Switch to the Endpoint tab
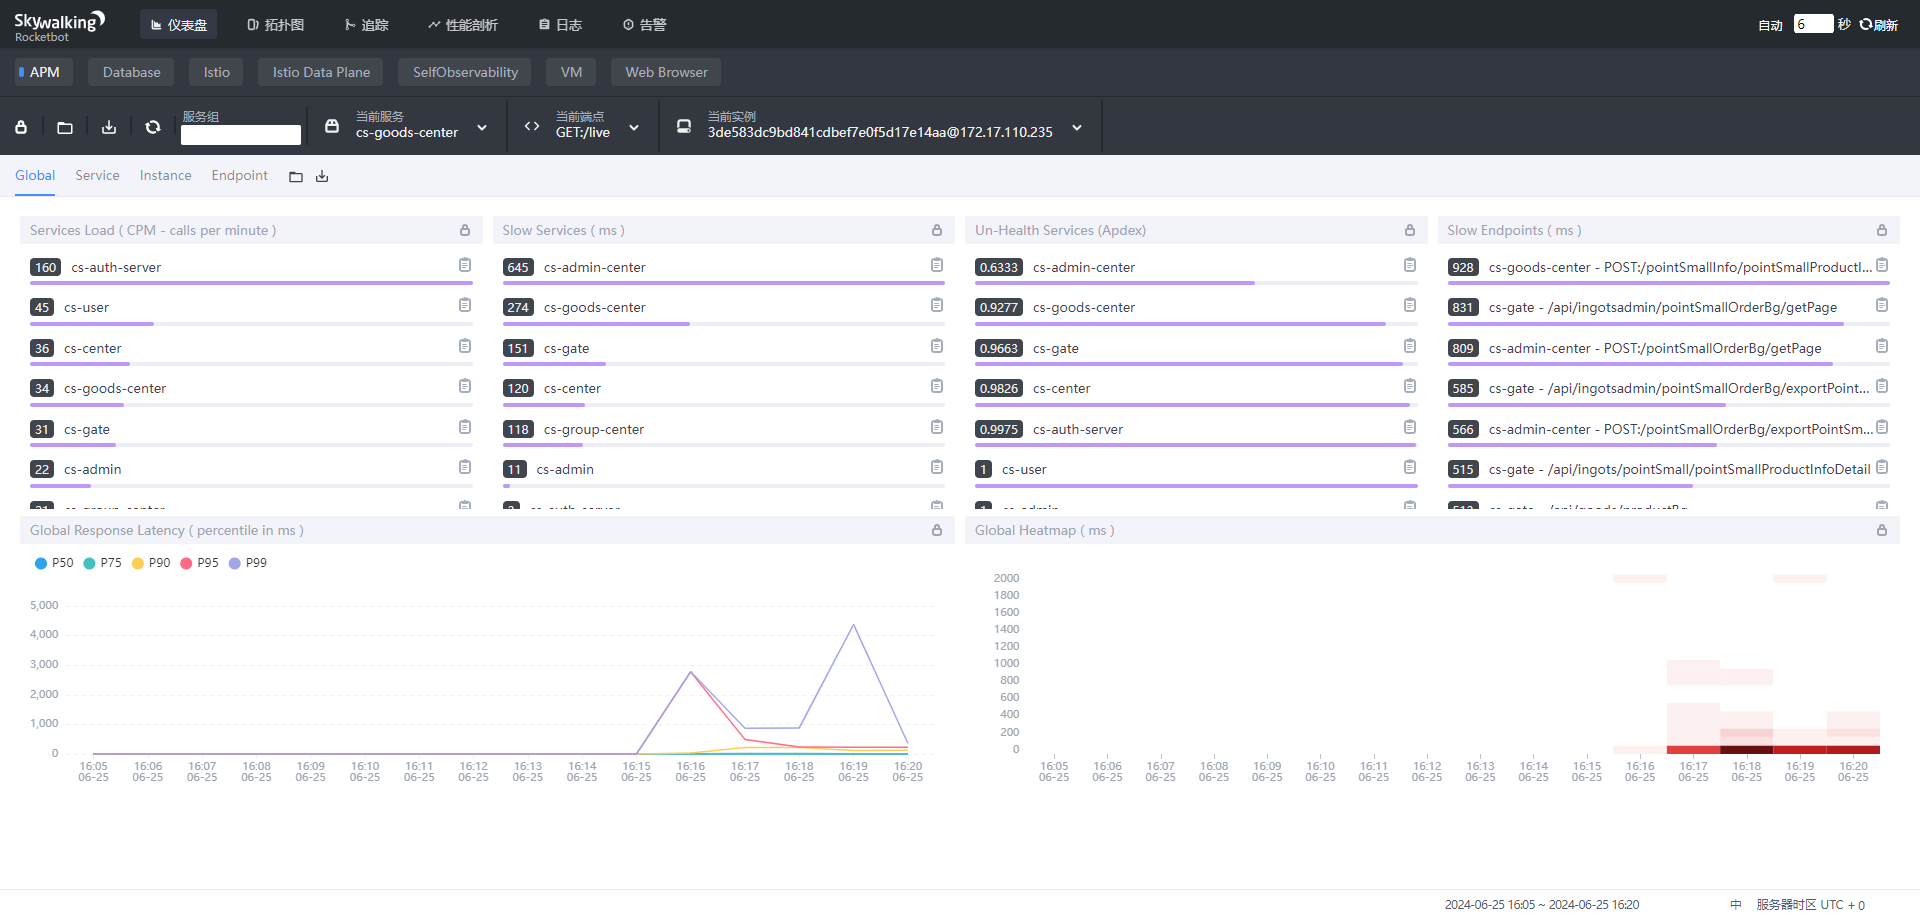 pyautogui.click(x=239, y=176)
